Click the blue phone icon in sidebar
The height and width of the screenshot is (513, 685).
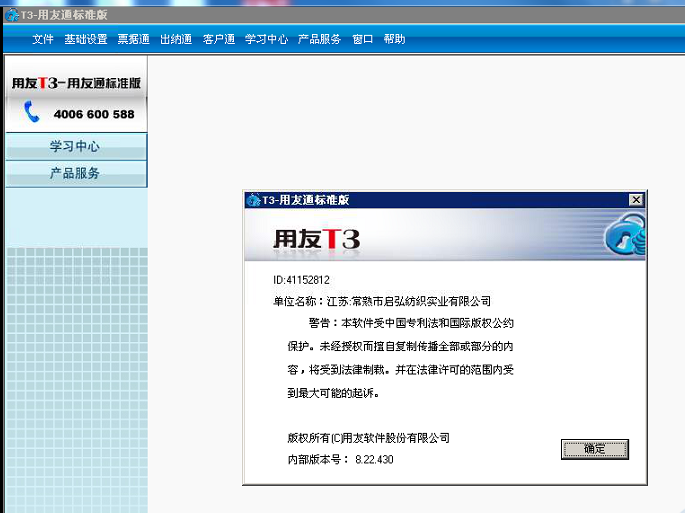pyautogui.click(x=31, y=112)
